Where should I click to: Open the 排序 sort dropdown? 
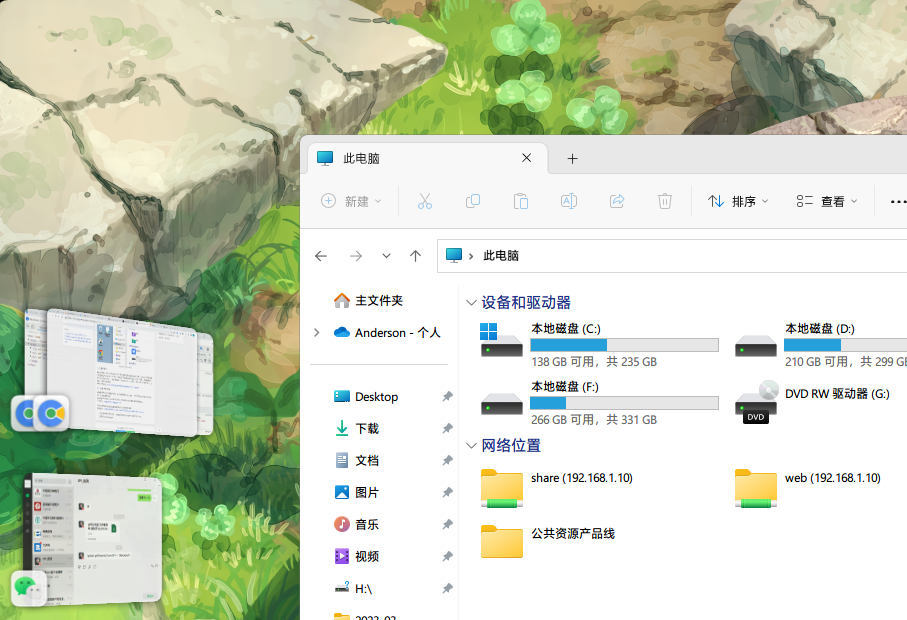coord(738,201)
